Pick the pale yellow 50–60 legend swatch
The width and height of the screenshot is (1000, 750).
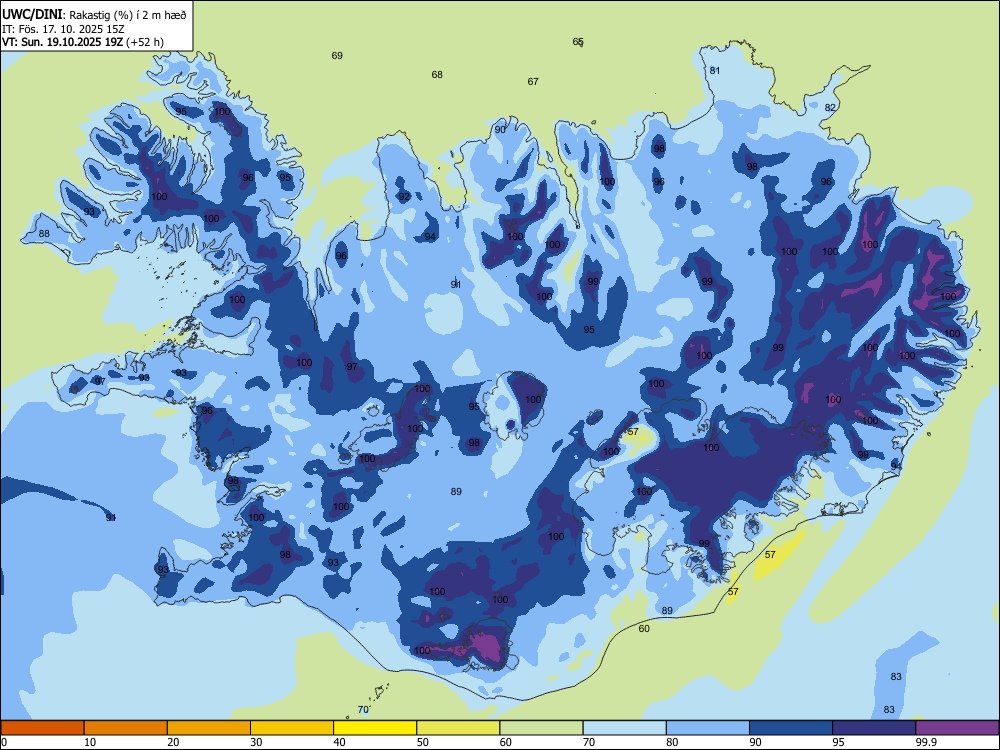click(x=458, y=728)
